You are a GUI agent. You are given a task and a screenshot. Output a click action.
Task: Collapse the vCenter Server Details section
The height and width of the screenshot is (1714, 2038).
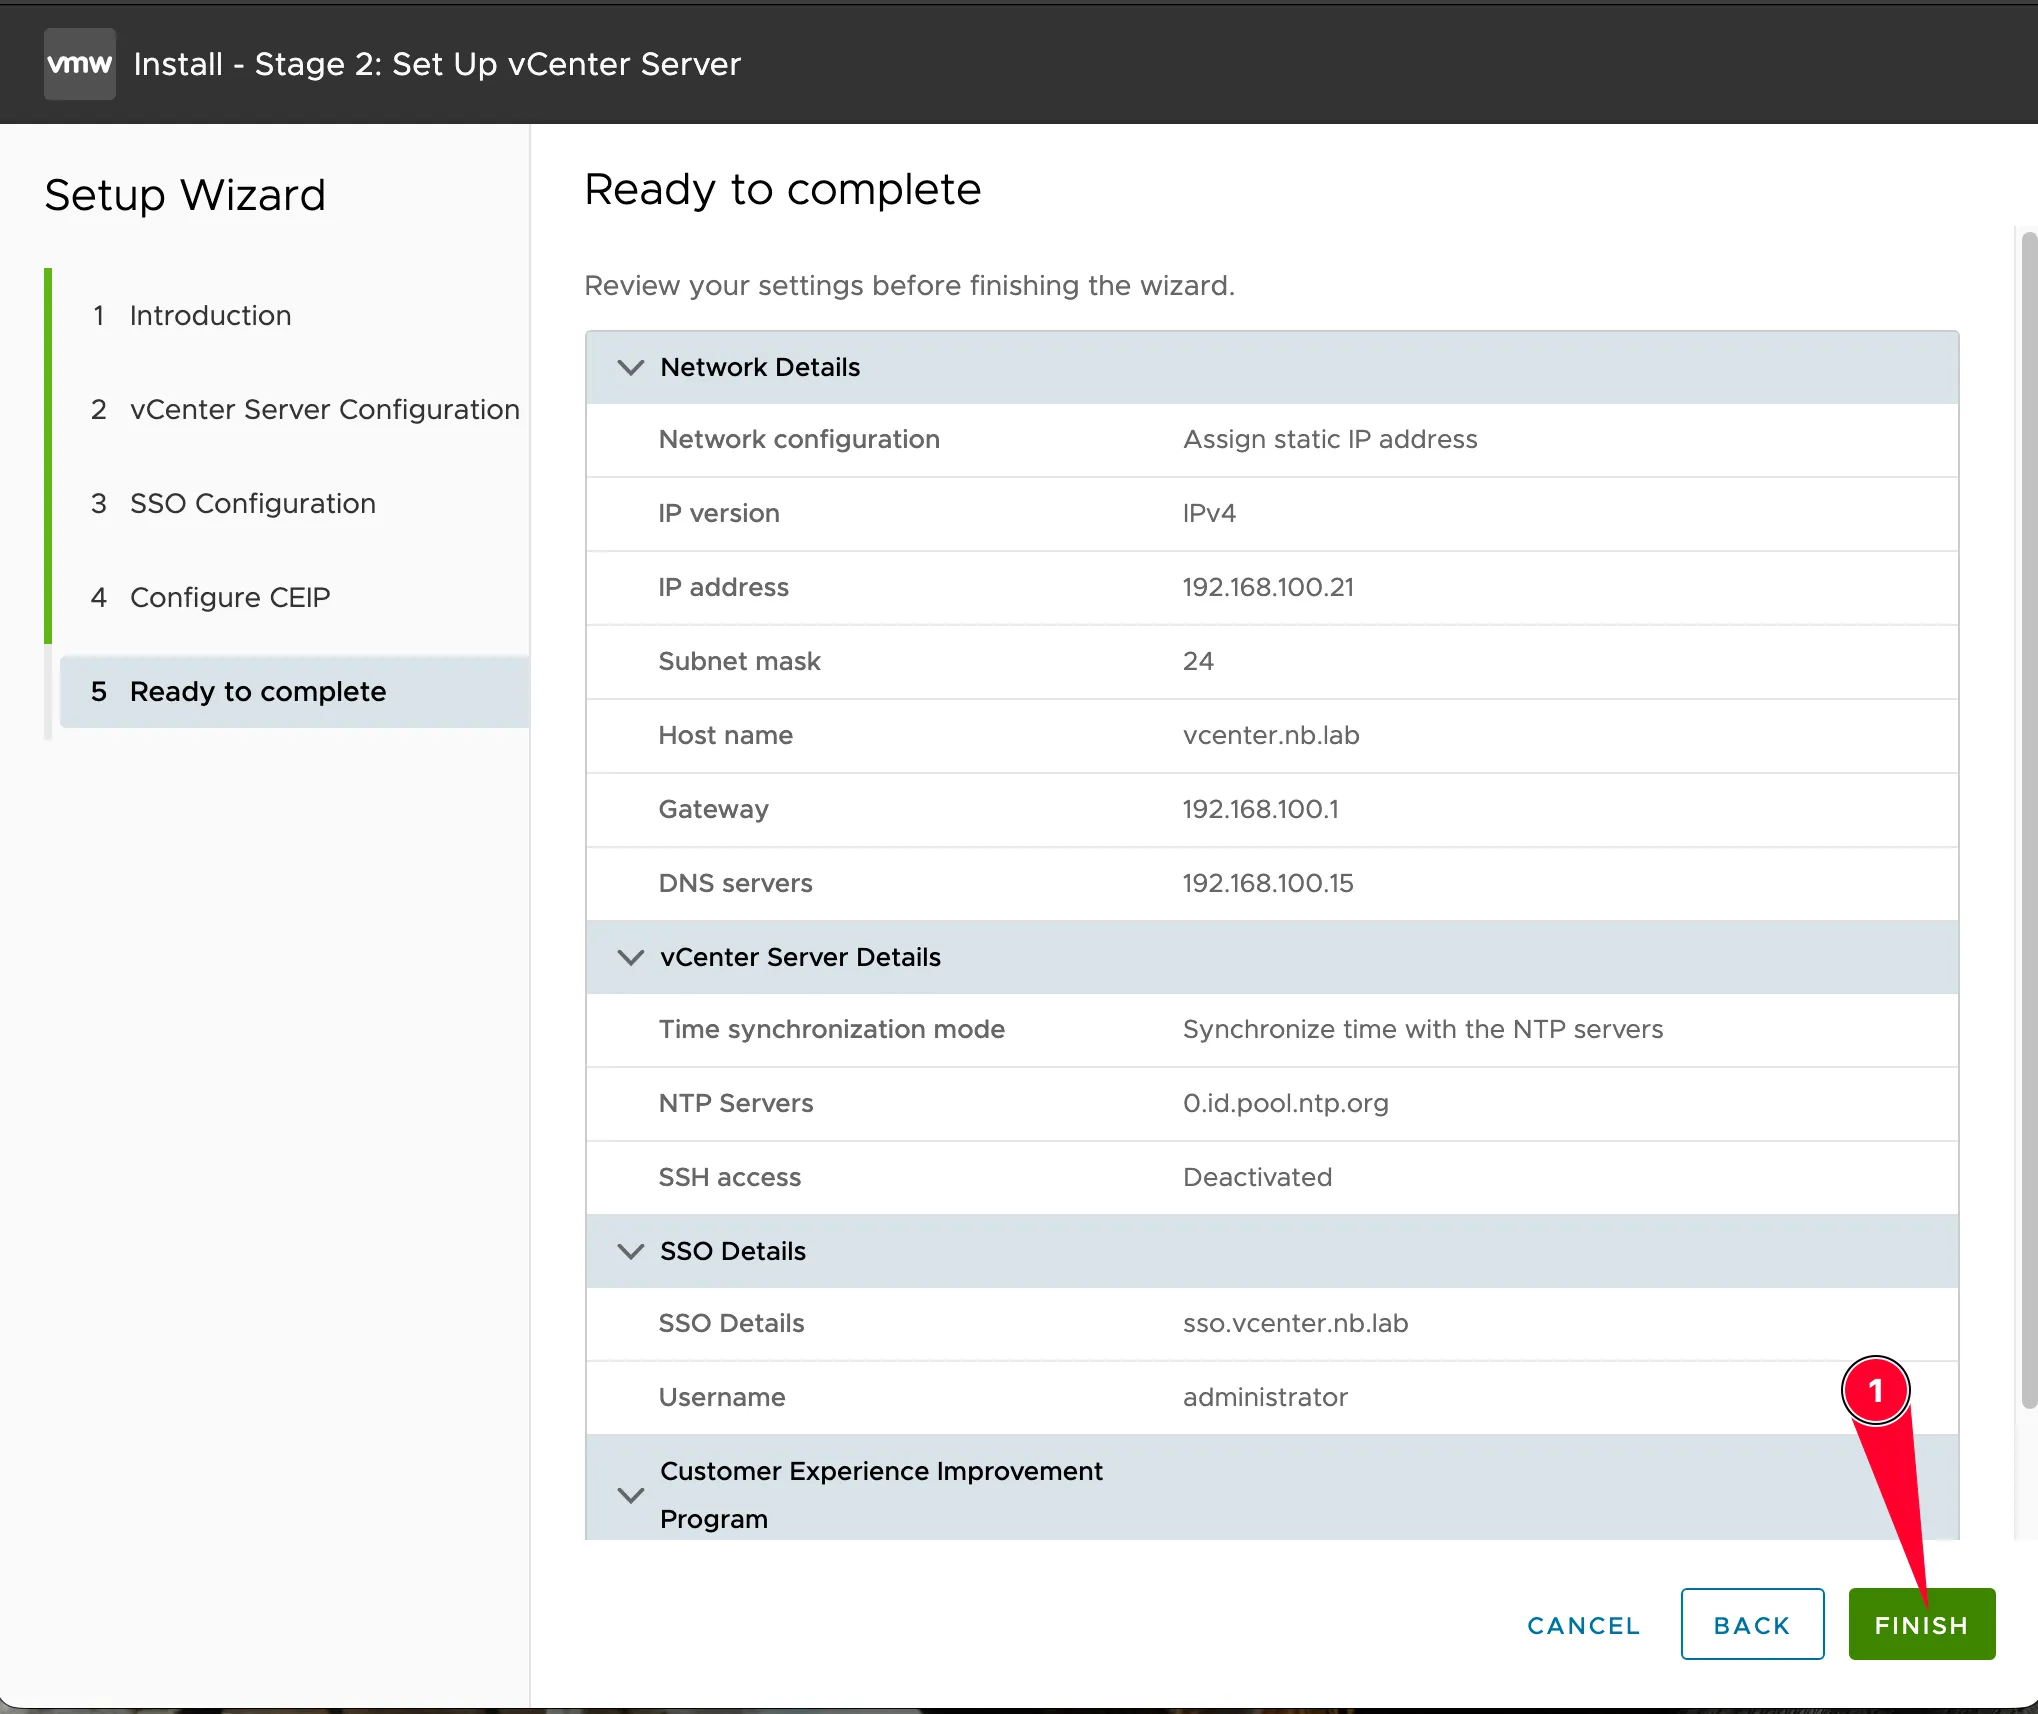point(631,957)
